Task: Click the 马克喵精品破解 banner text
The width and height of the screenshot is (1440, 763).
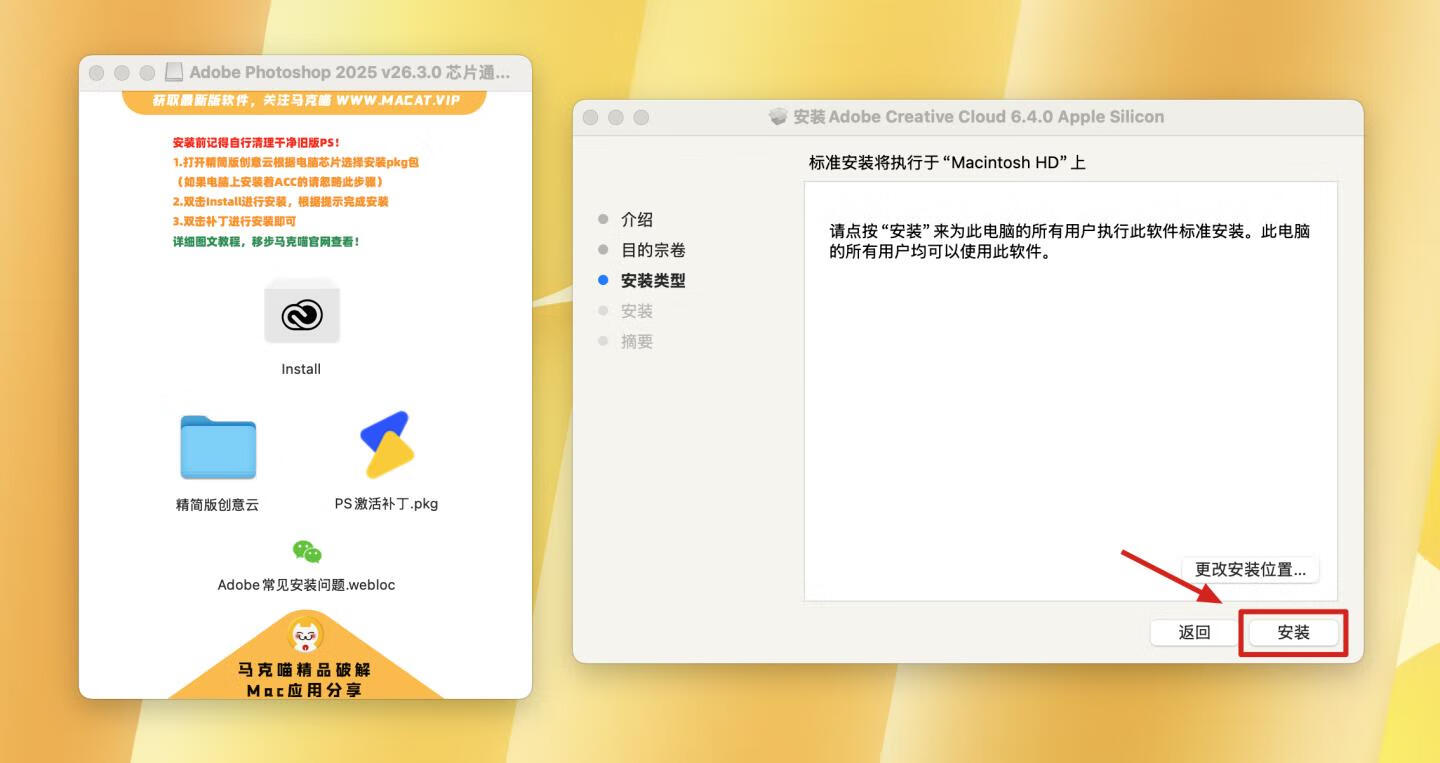Action: tap(304, 669)
